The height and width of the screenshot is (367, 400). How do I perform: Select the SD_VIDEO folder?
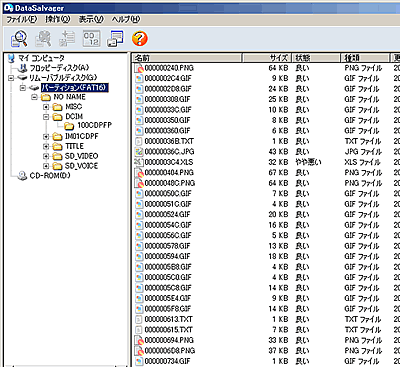[x=81, y=156]
